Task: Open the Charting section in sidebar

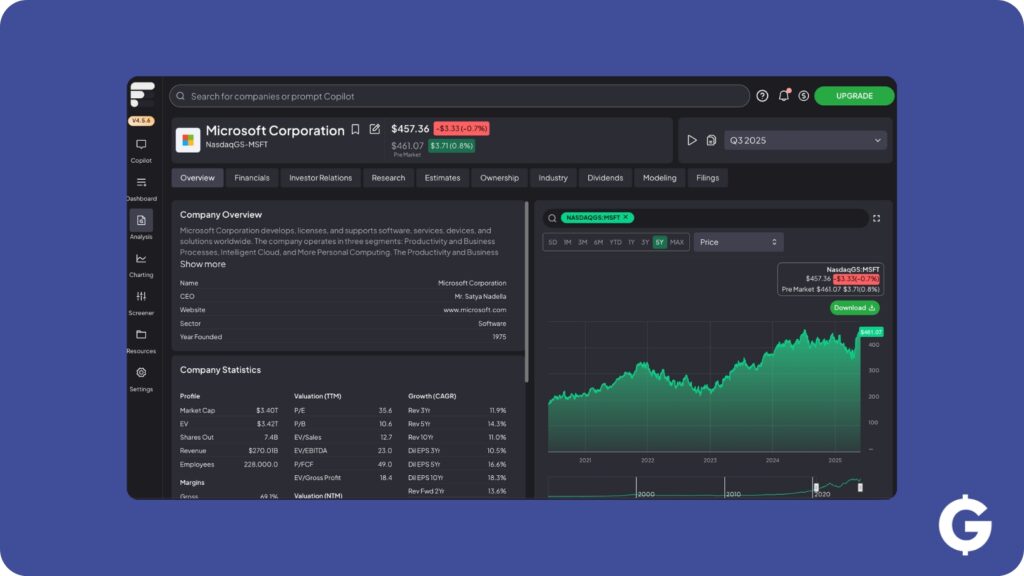Action: pos(141,259)
